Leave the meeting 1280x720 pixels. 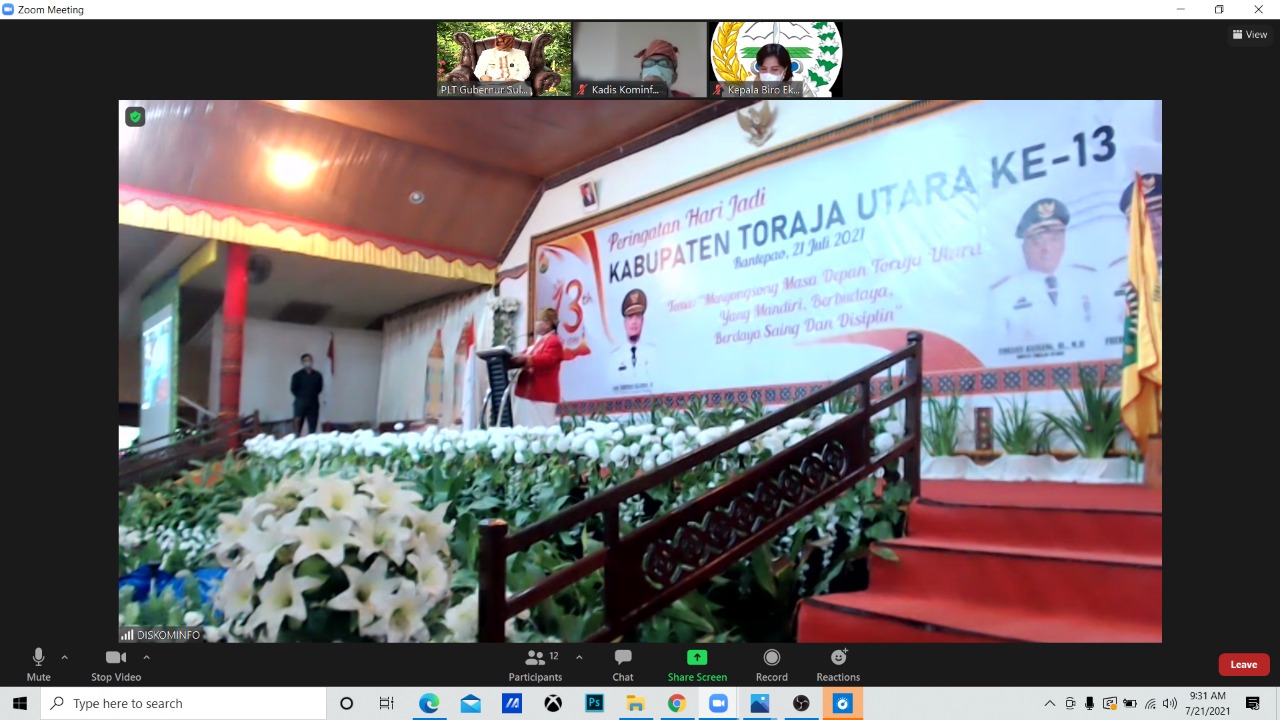click(1243, 665)
